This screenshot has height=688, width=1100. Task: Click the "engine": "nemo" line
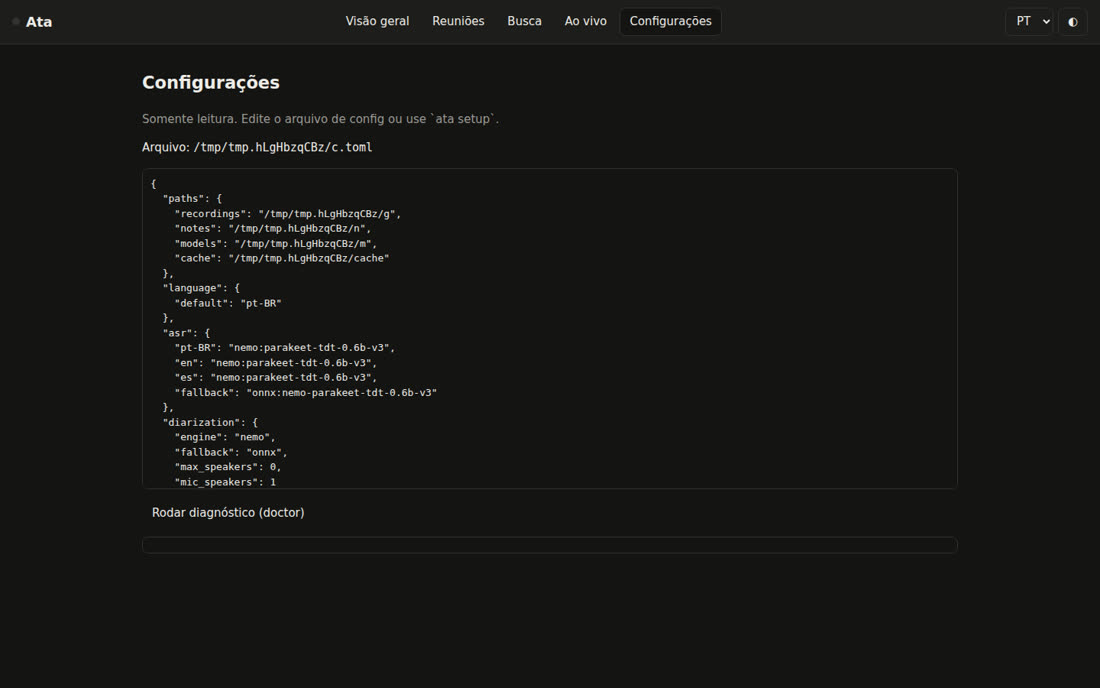[225, 437]
